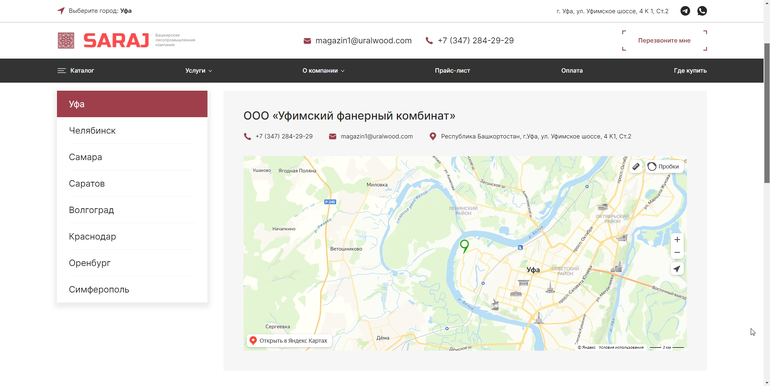This screenshot has height=386, width=770.
Task: Click header phone +7 (347) 284-29-29
Action: pyautogui.click(x=475, y=41)
